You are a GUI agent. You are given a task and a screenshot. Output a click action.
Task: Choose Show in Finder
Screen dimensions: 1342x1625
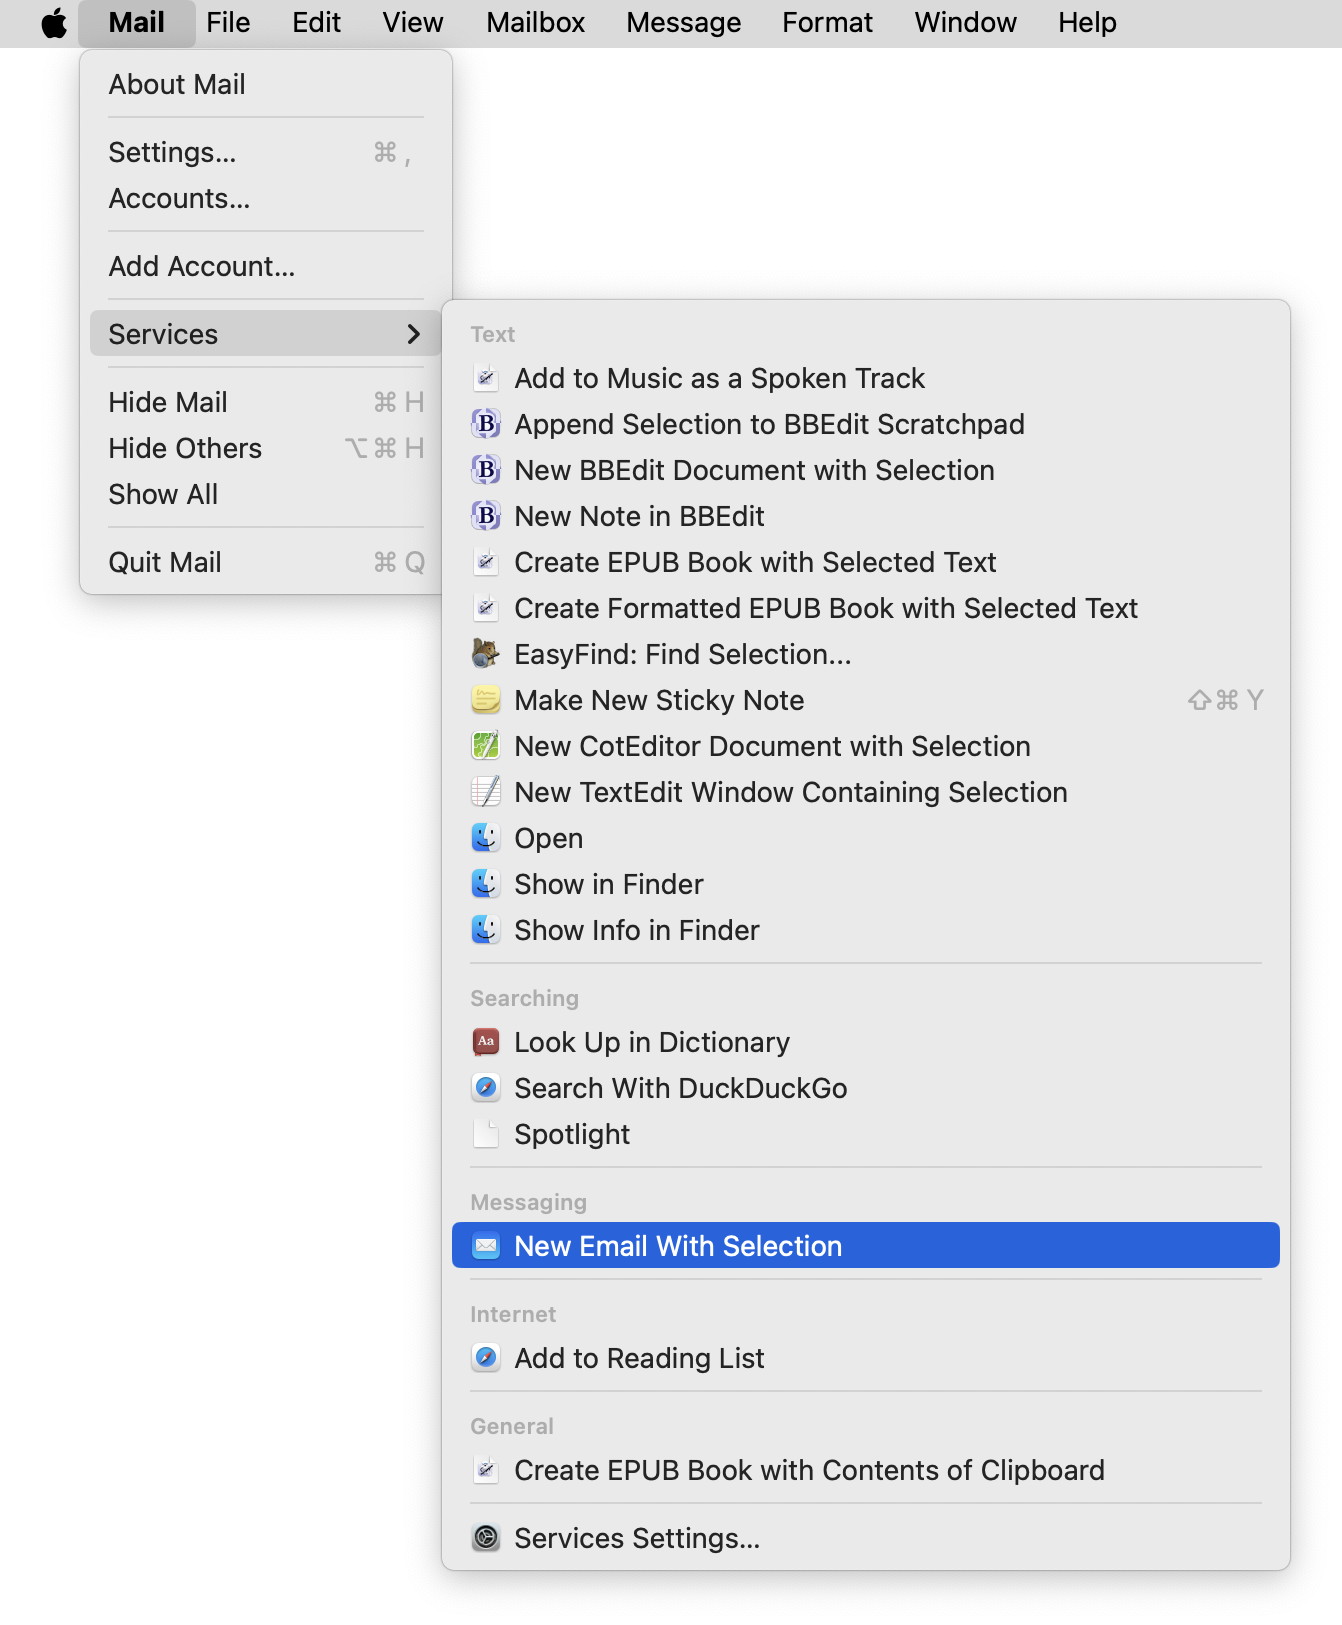(866, 884)
